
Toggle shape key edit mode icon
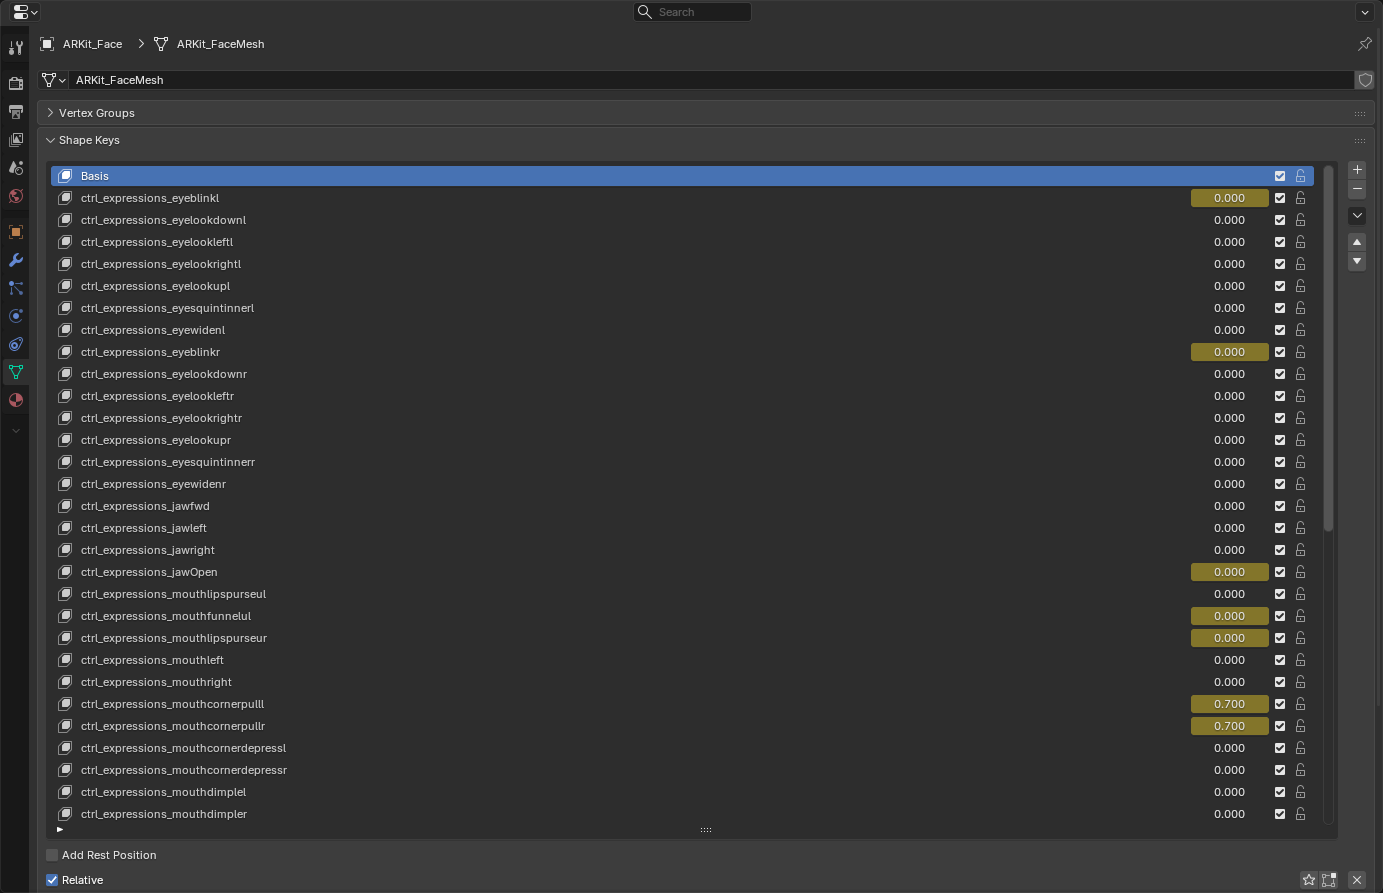(1328, 880)
